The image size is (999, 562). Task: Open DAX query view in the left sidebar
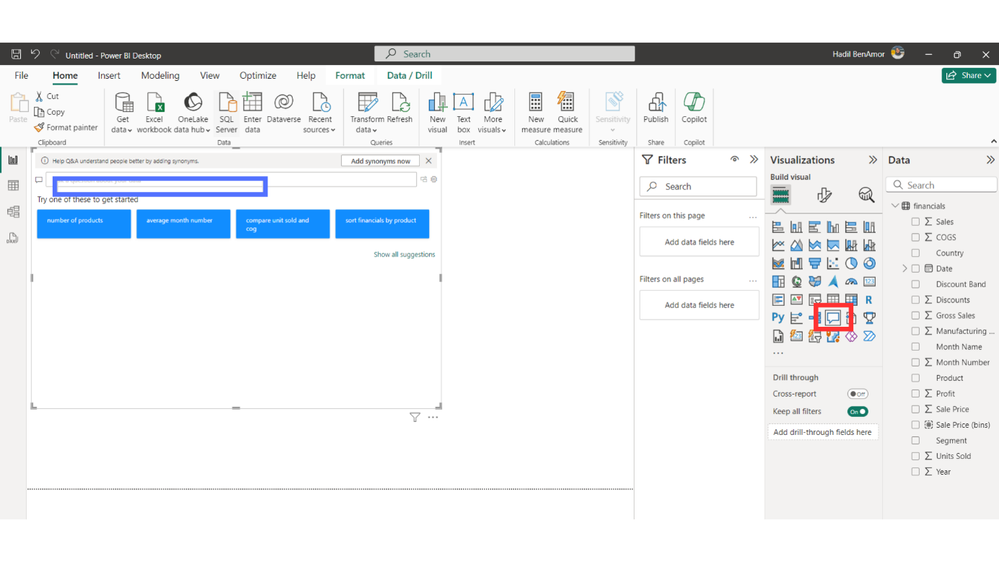click(x=13, y=238)
